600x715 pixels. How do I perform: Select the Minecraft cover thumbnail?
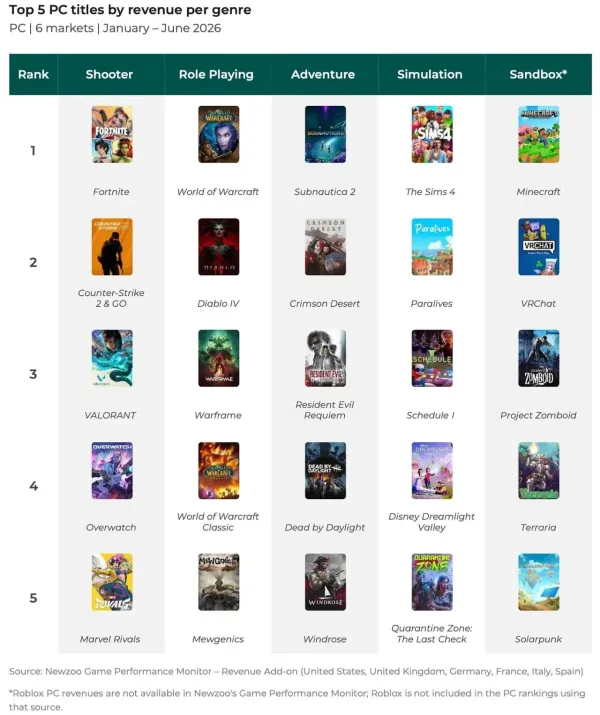tap(538, 135)
